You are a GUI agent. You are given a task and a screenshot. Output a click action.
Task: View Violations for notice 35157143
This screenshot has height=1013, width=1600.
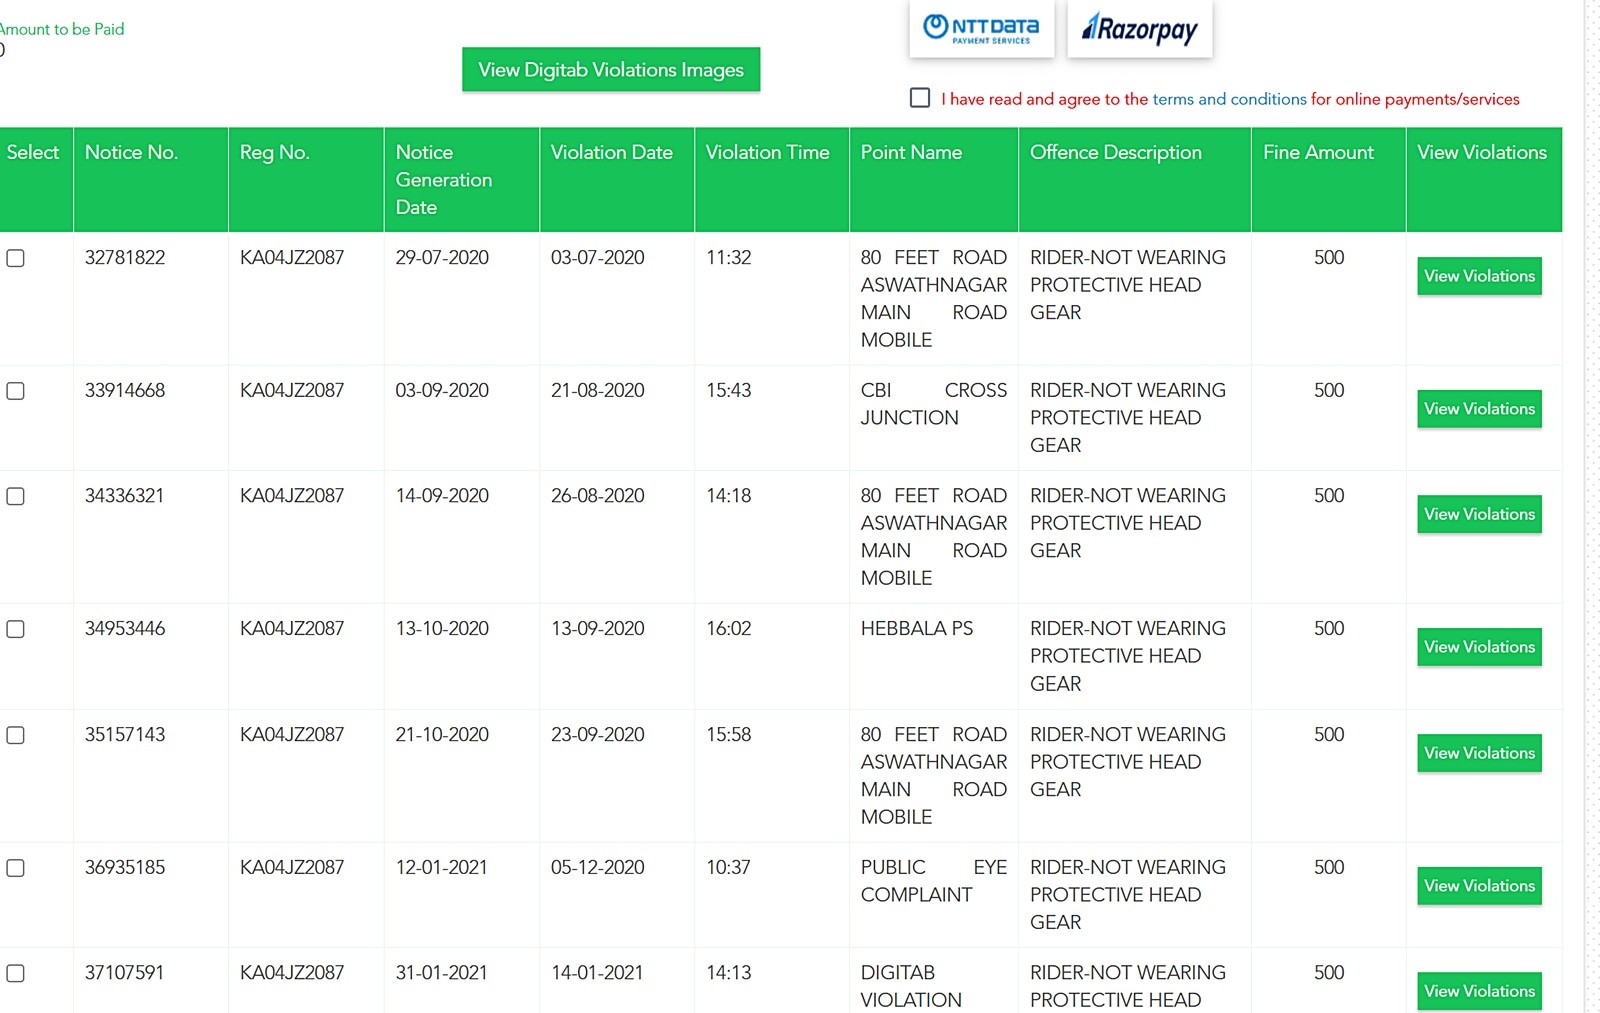tap(1479, 753)
